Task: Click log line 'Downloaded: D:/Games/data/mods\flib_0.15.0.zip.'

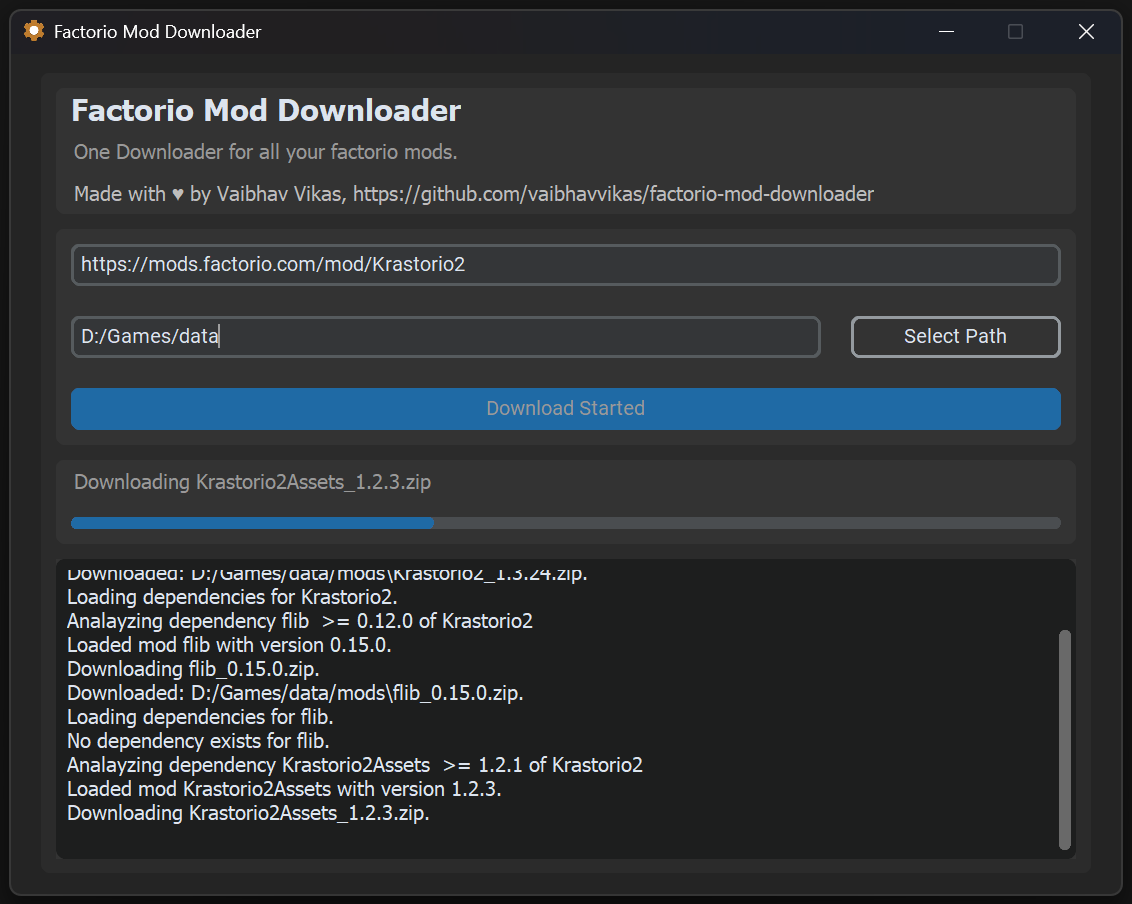Action: click(295, 693)
